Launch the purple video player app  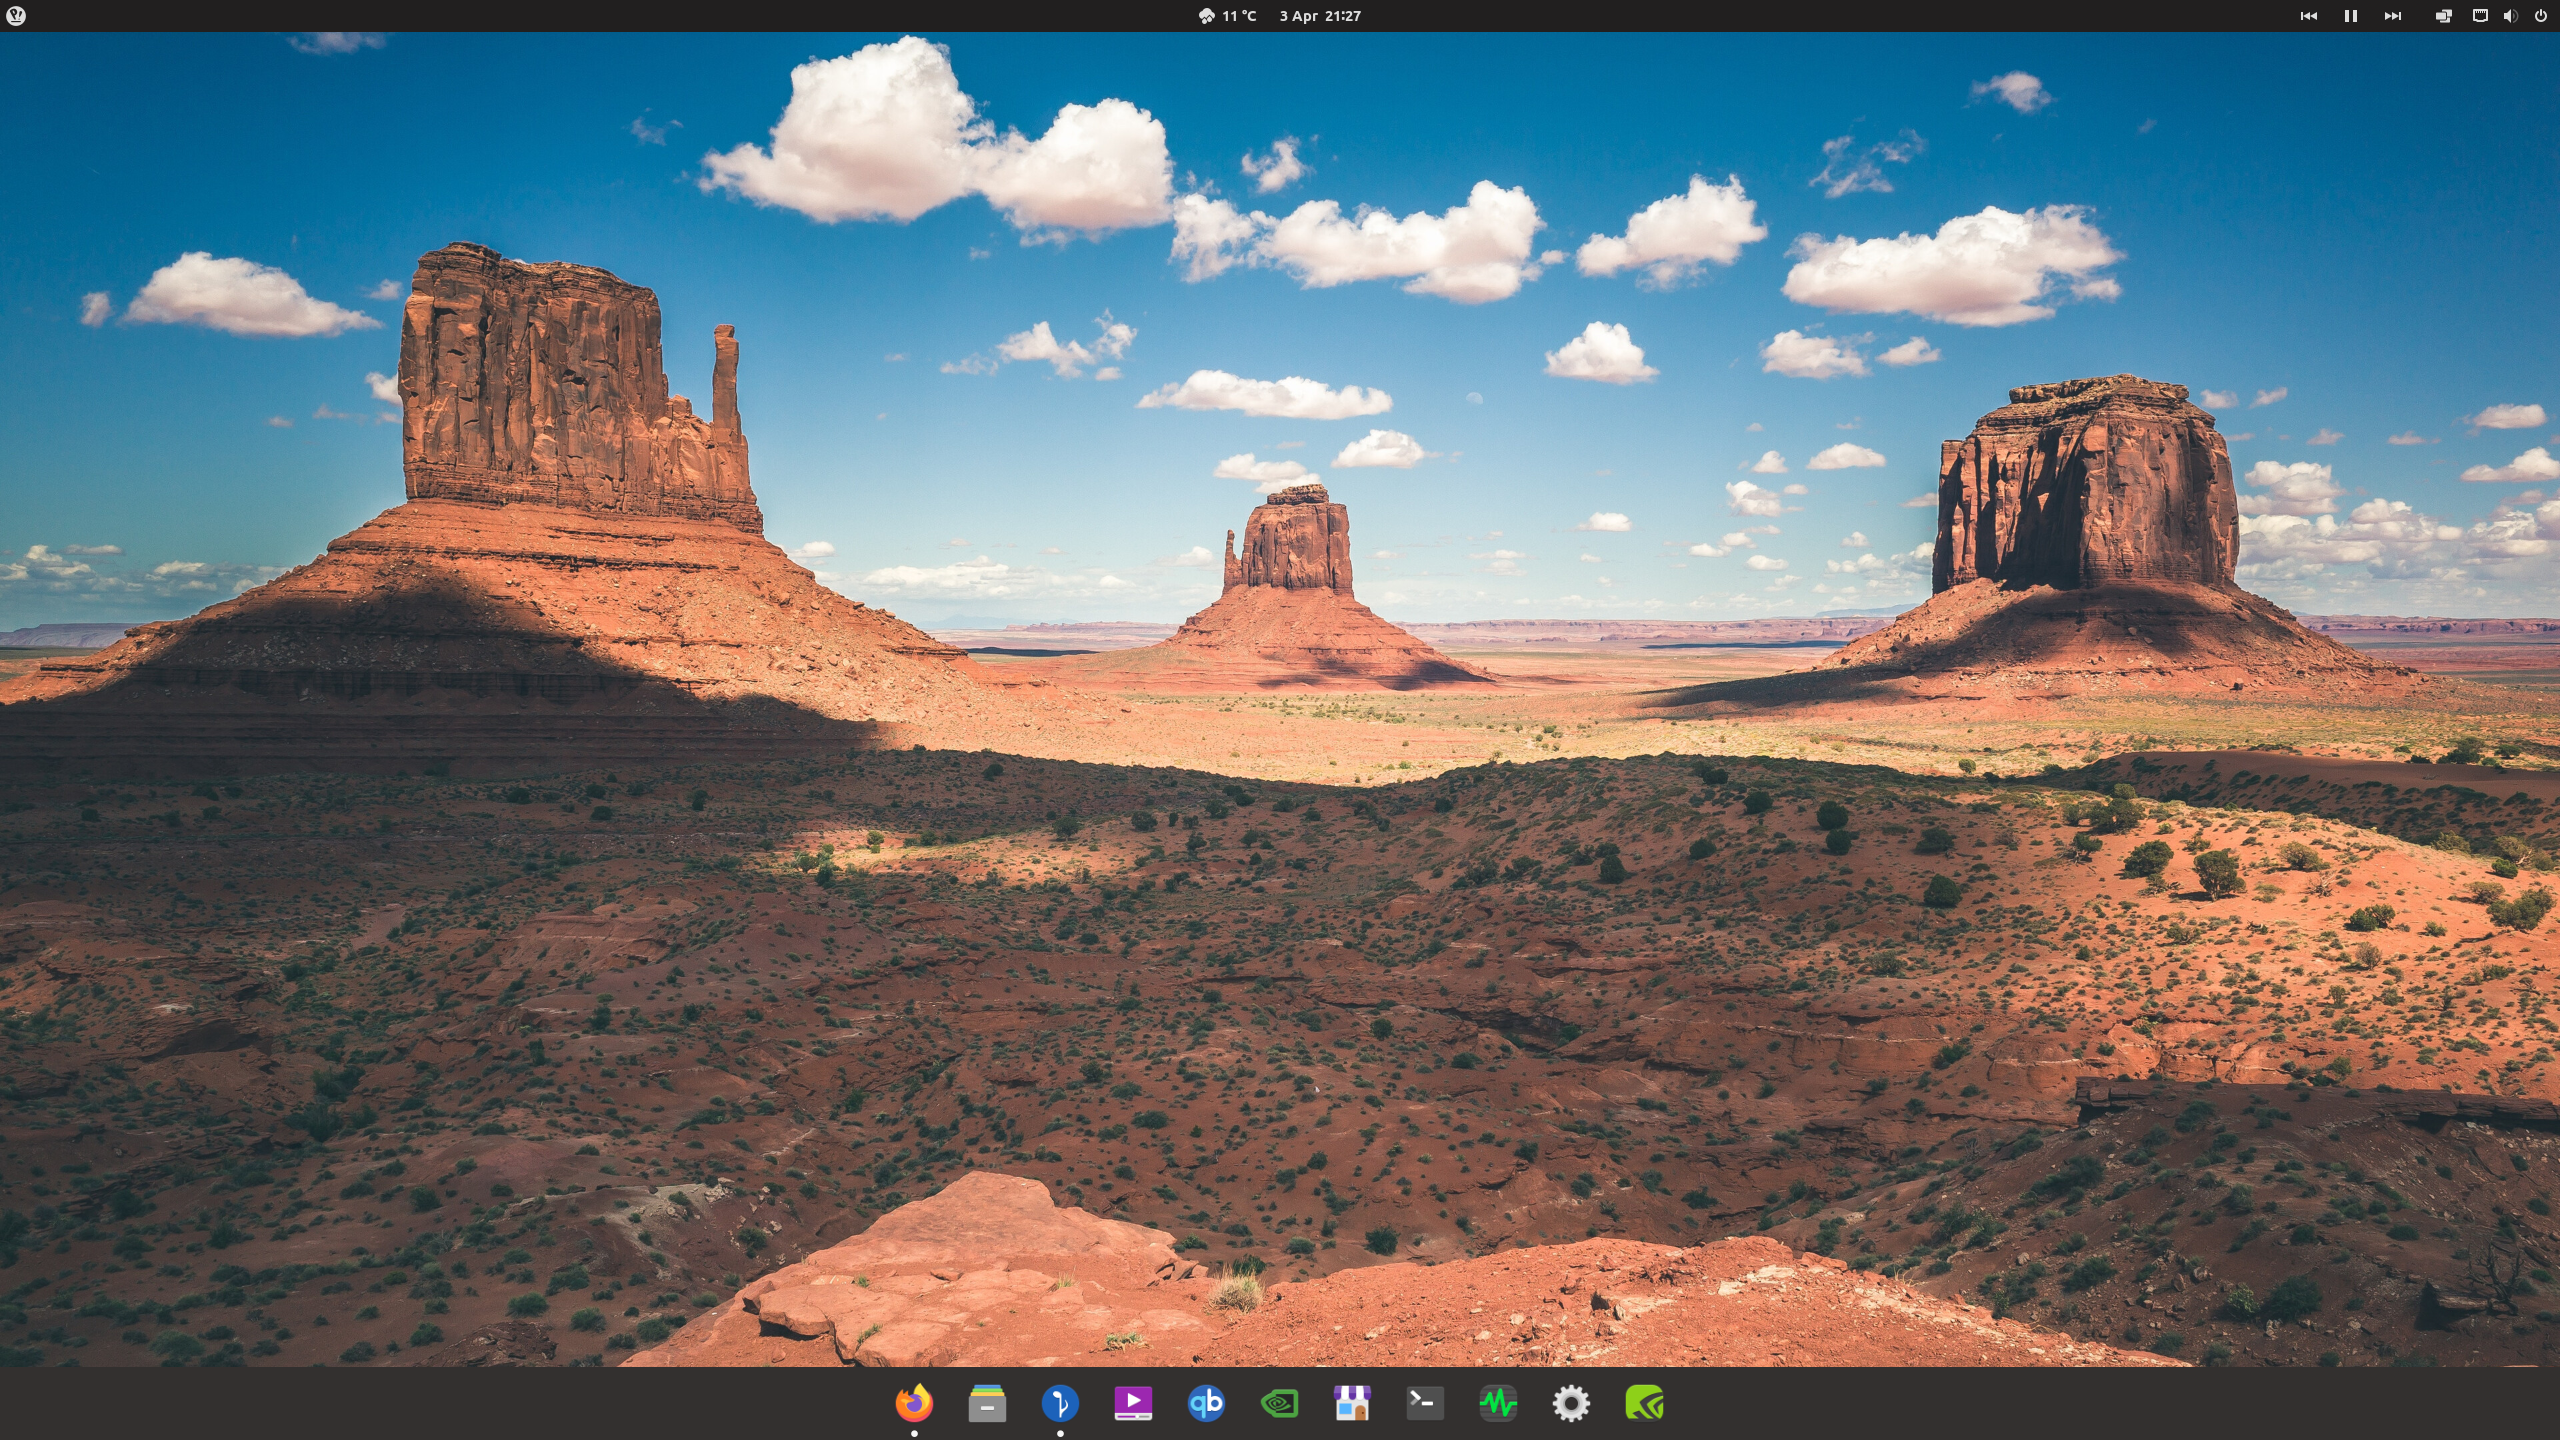point(1133,1403)
